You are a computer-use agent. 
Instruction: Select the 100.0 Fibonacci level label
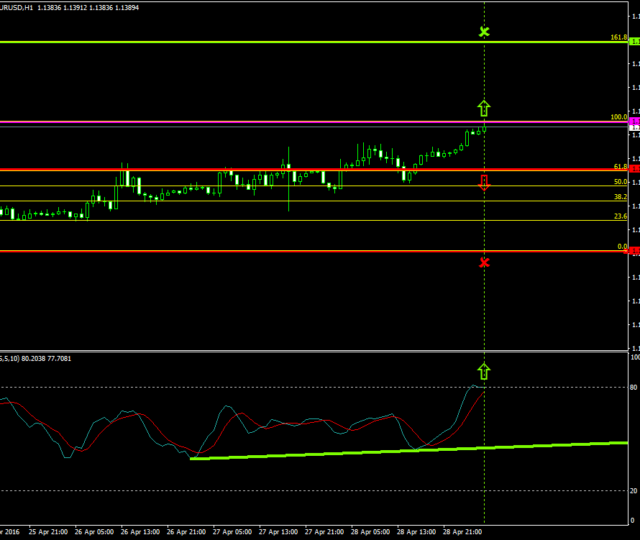618,117
